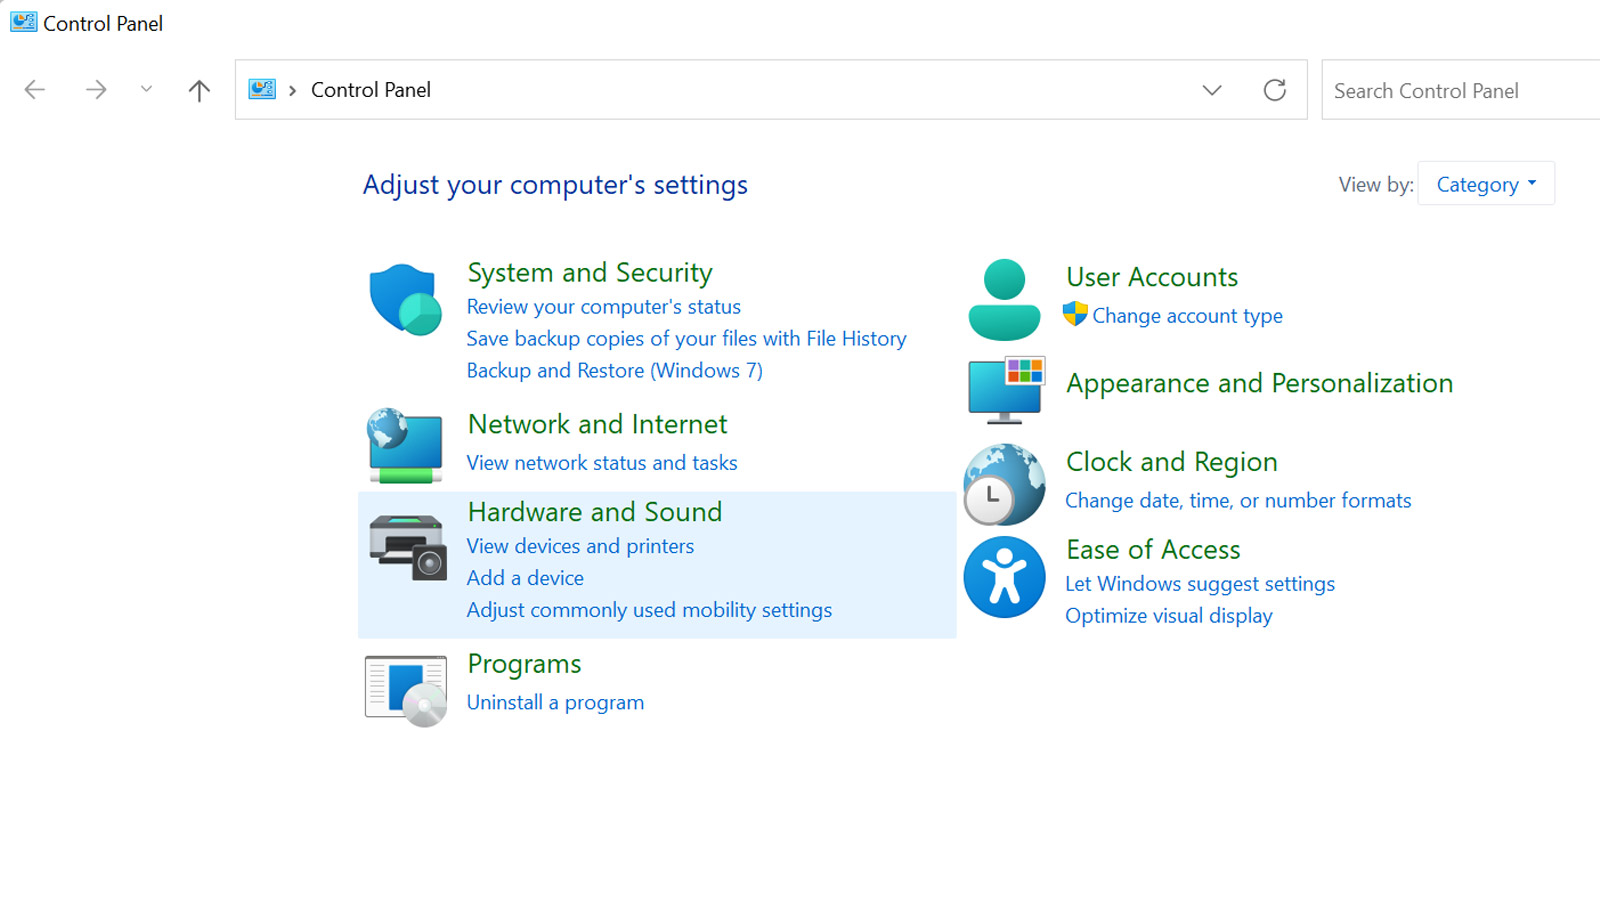Open Network and Internet category
Screen dimensions: 1600x900
[597, 424]
